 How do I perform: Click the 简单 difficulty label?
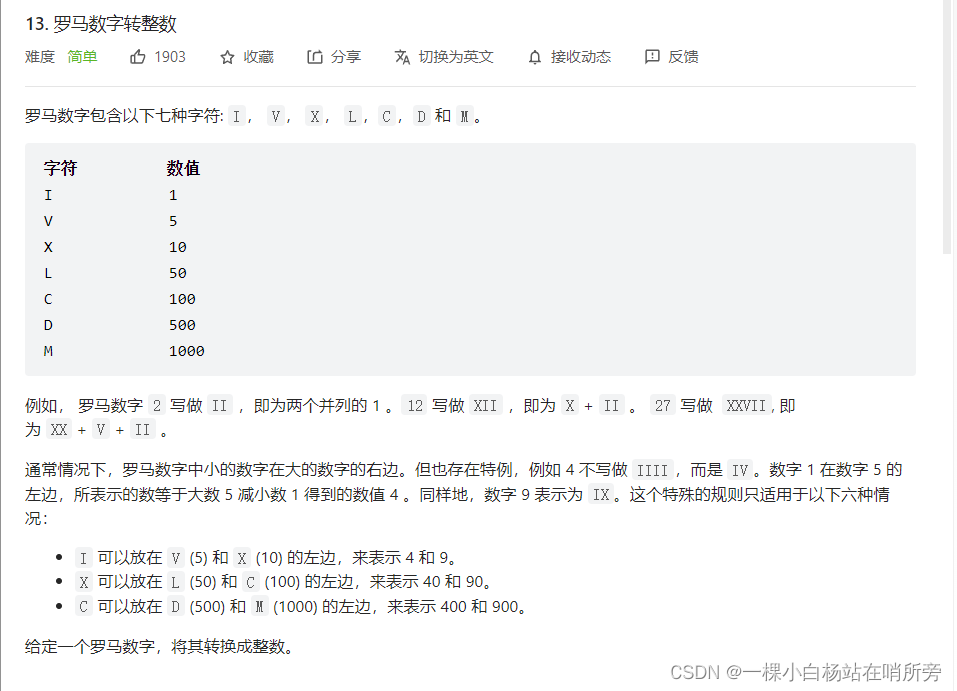tap(82, 57)
